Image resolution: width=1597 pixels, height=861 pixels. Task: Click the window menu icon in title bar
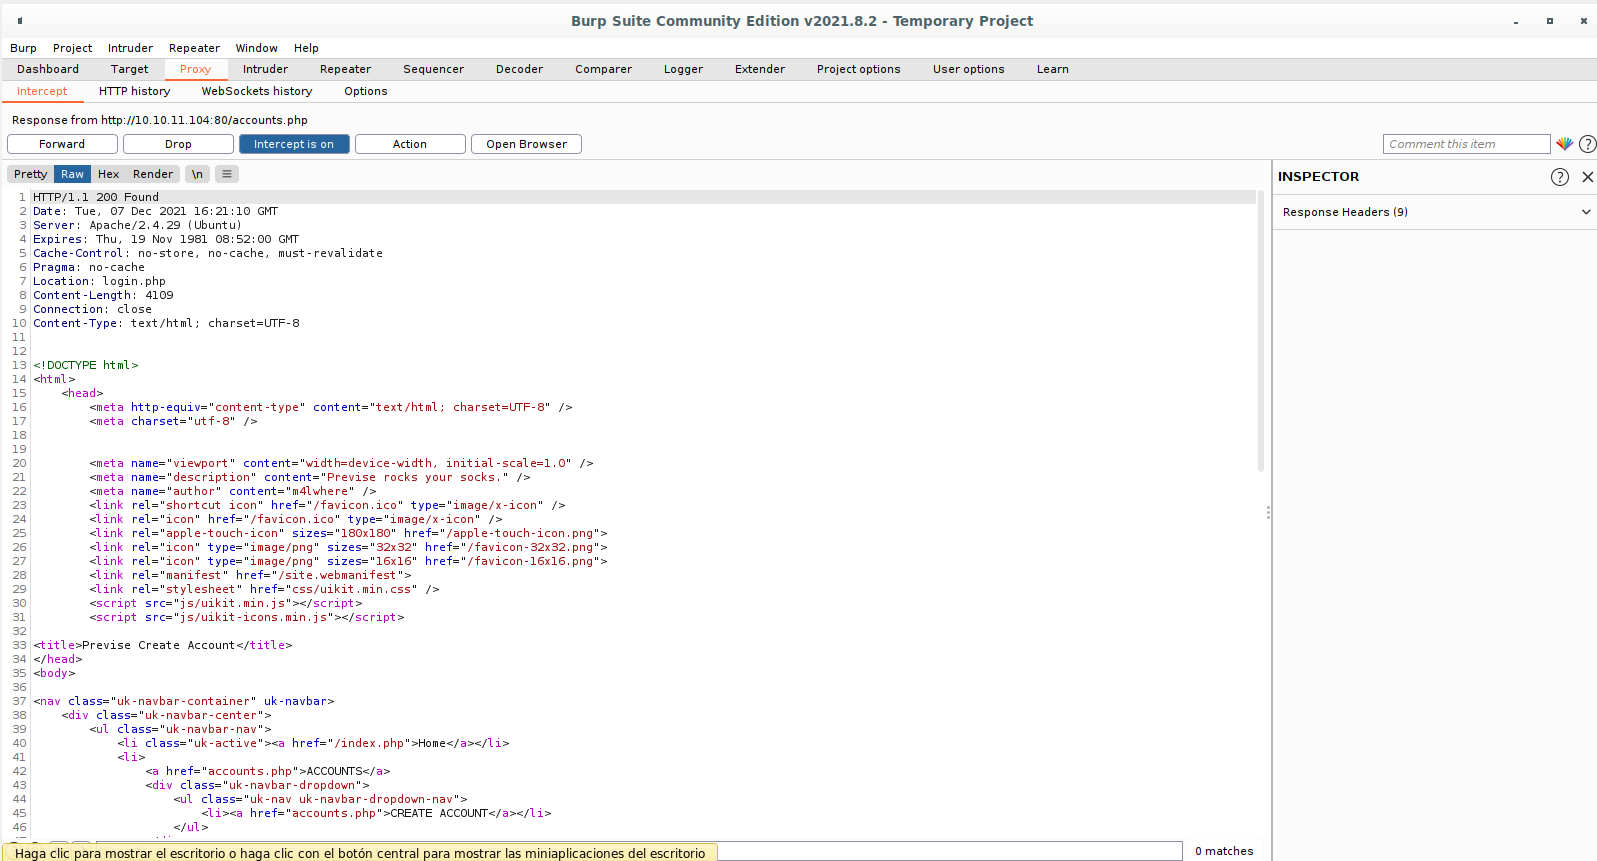pyautogui.click(x=20, y=21)
